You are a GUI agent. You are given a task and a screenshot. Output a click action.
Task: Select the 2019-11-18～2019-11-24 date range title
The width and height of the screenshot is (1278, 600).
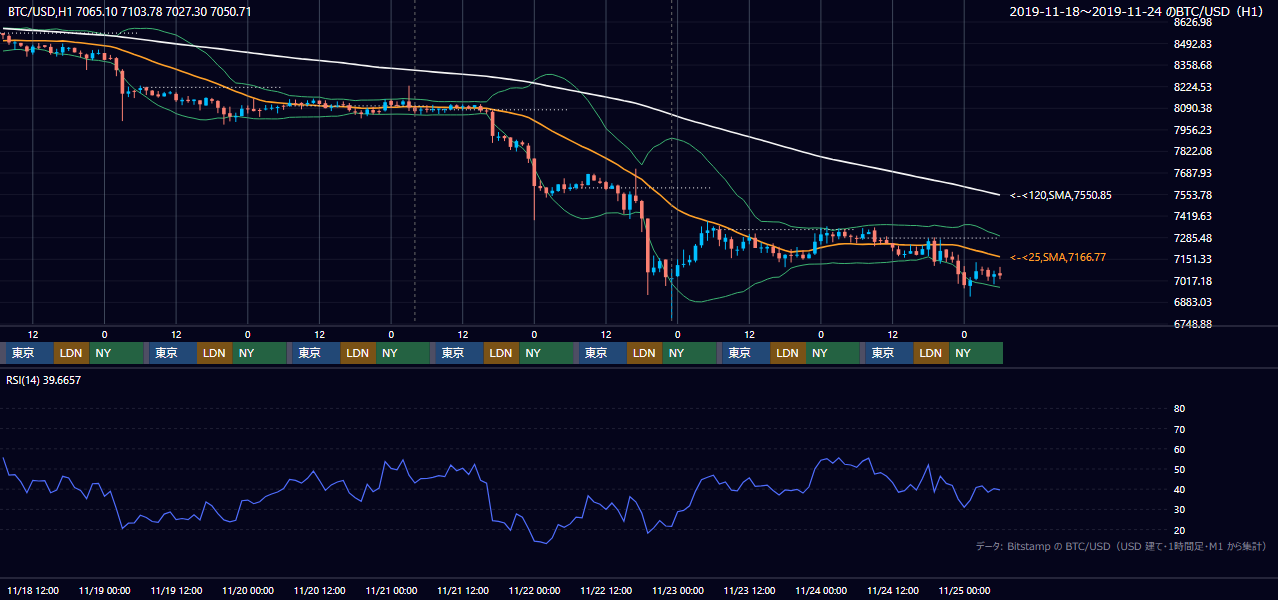pos(1136,11)
